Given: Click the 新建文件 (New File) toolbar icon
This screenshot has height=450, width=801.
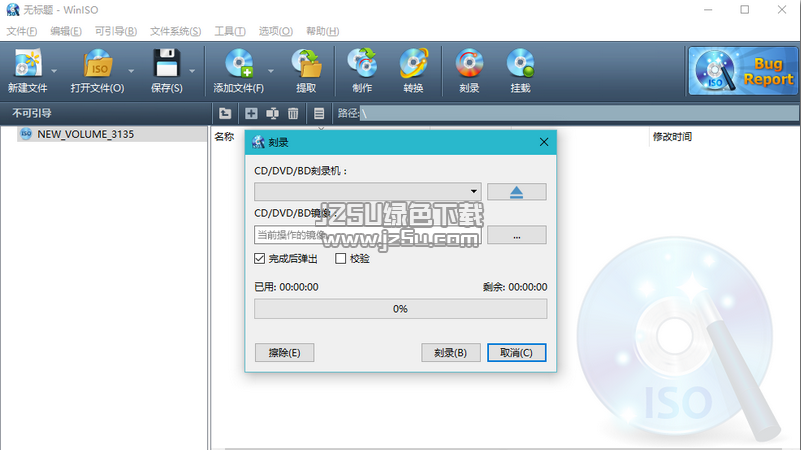Looking at the screenshot, I should (x=27, y=63).
